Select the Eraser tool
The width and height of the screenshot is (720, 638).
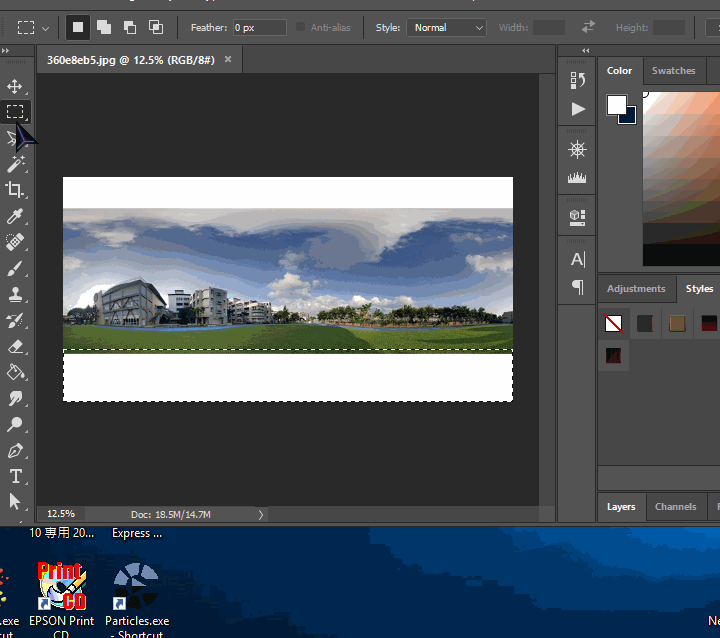coord(15,346)
